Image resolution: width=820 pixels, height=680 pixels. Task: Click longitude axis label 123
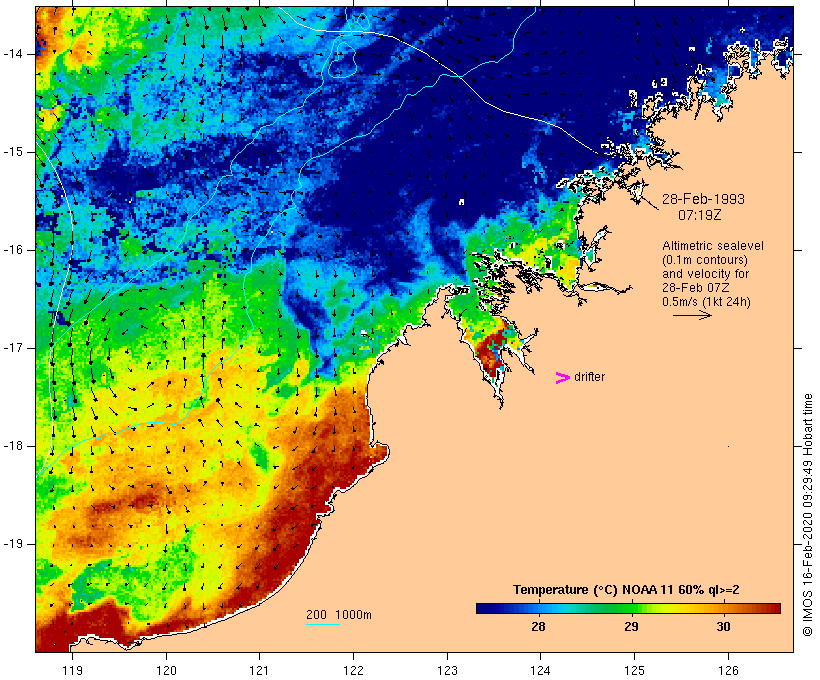pos(447,670)
